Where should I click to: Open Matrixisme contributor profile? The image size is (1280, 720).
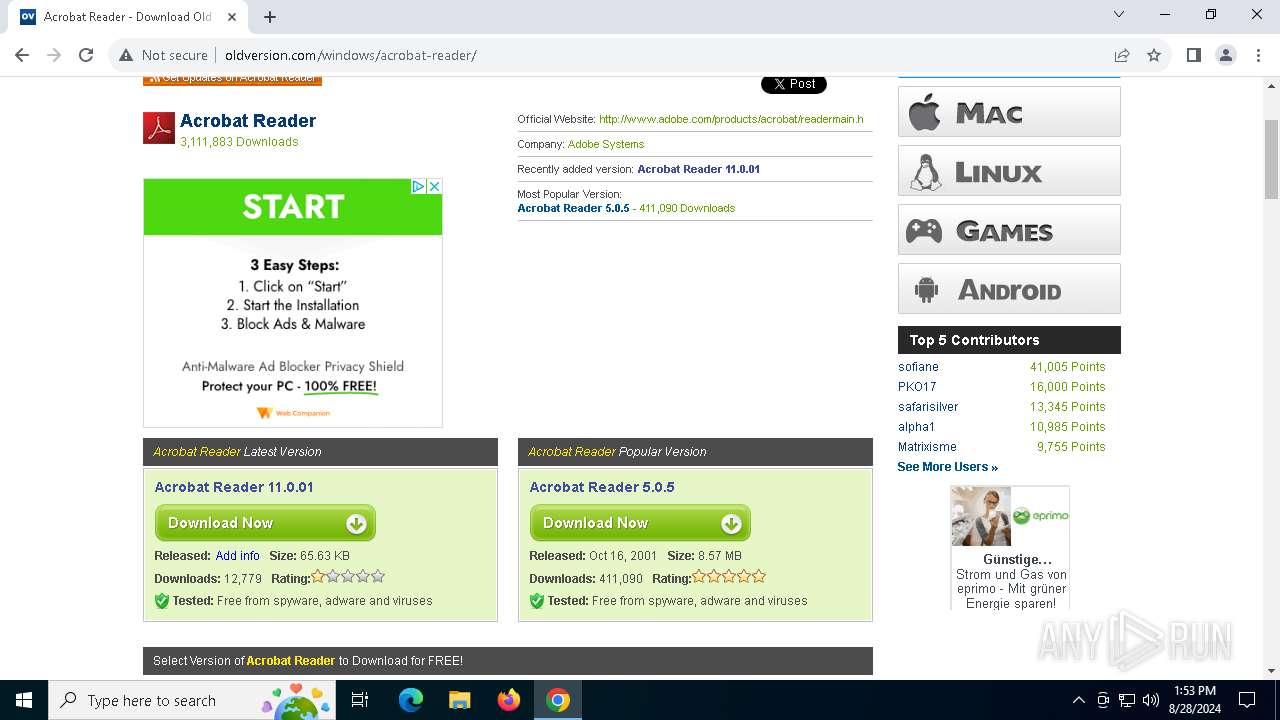pos(927,447)
